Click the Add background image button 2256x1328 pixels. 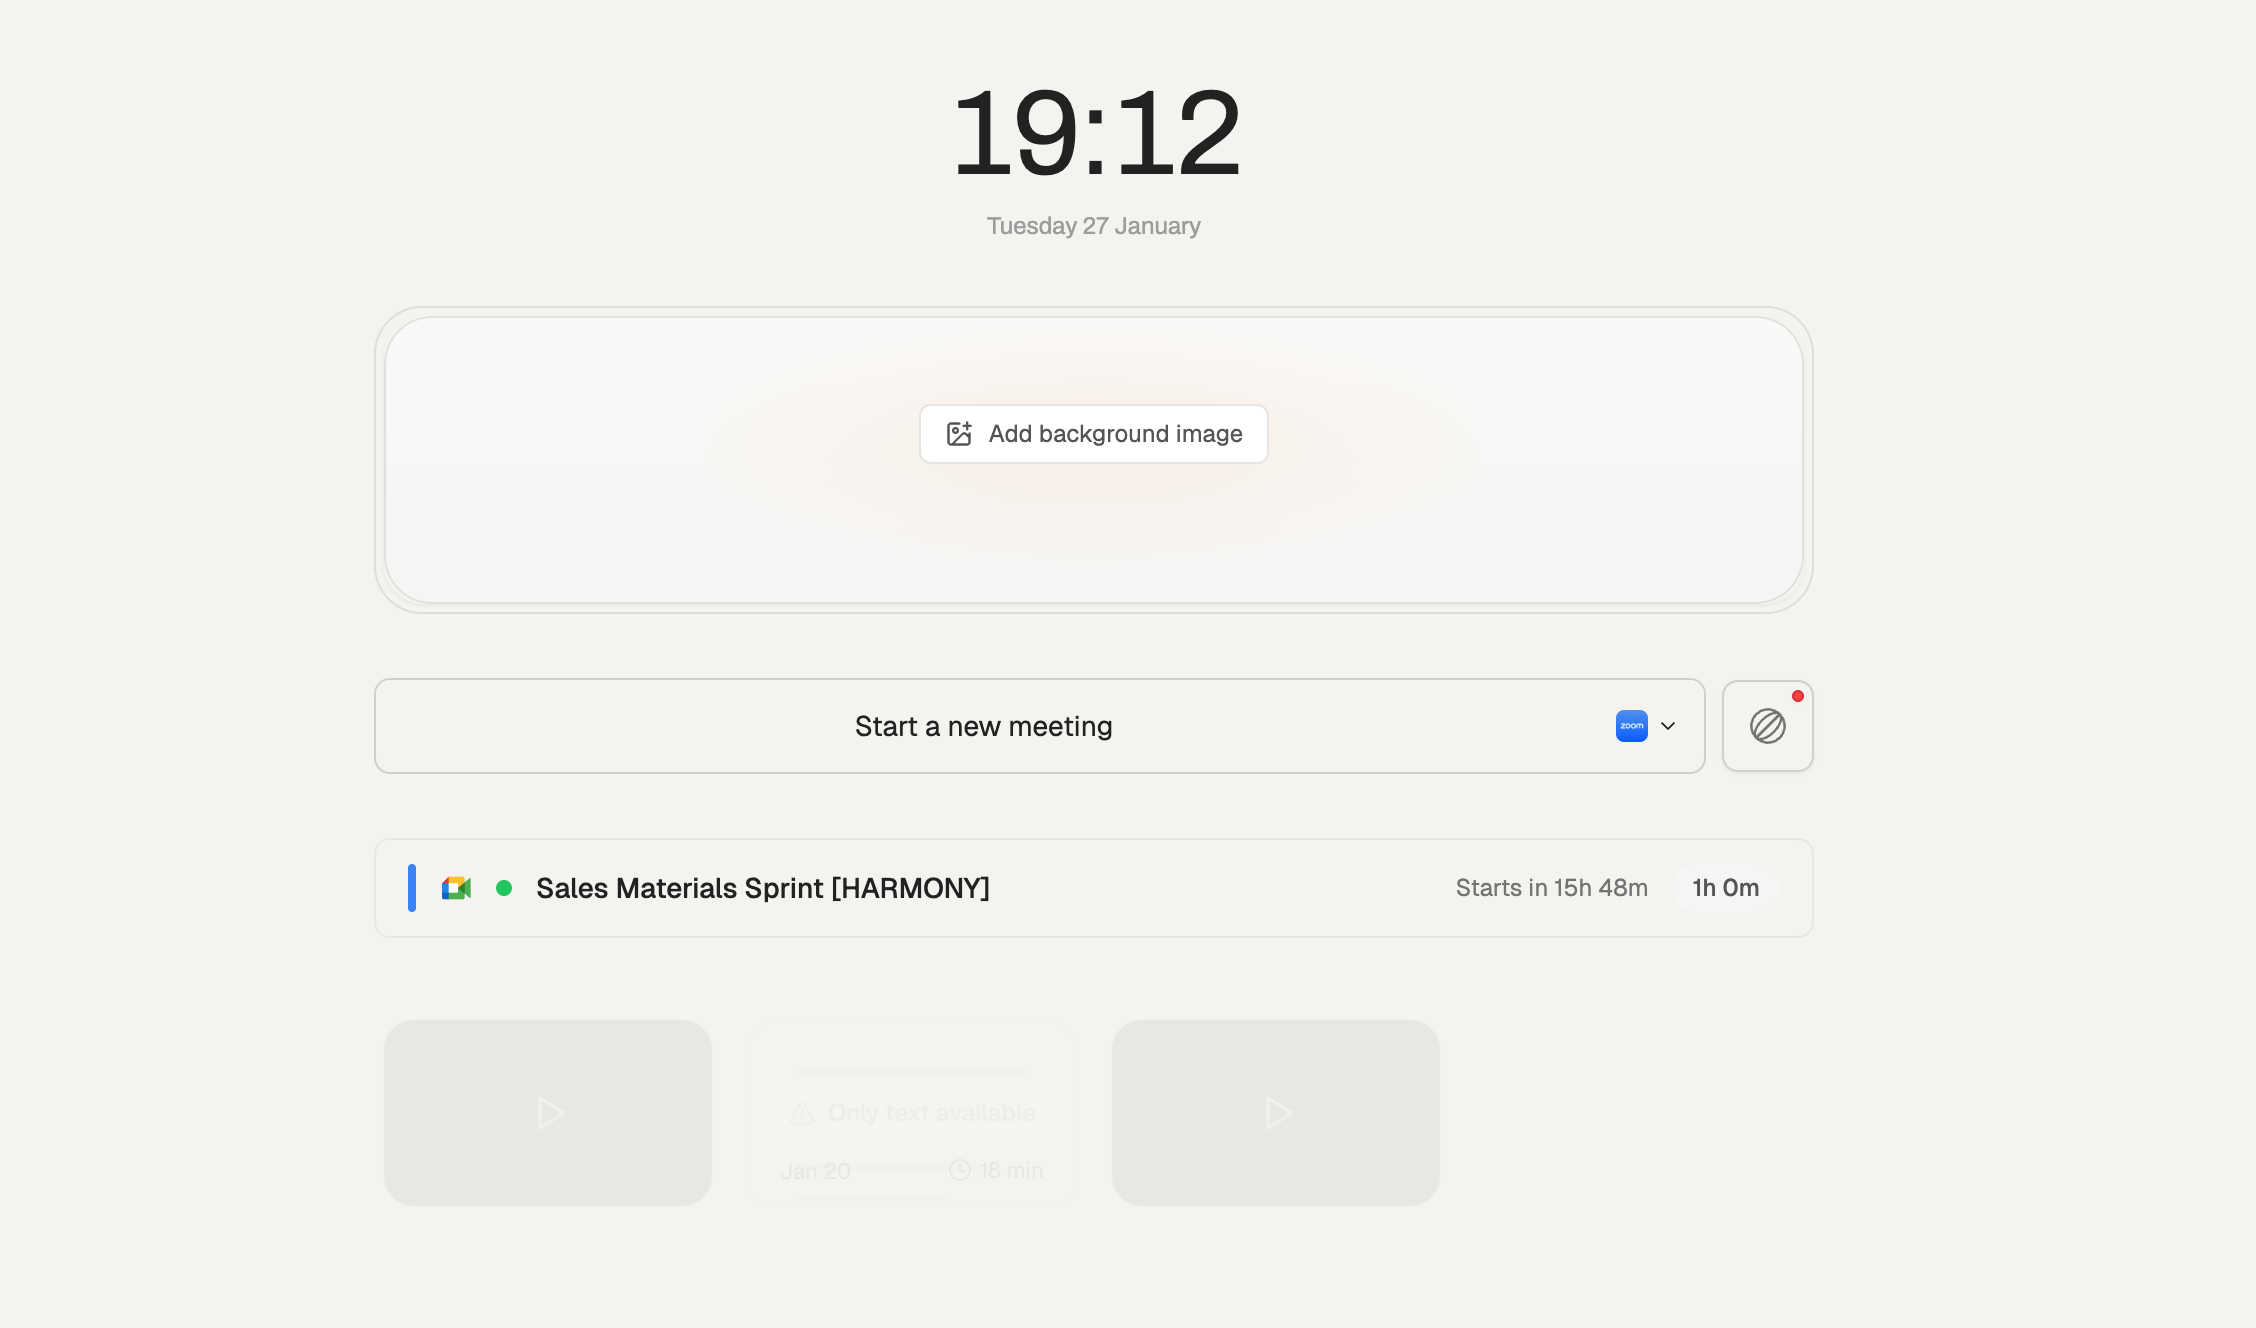tap(1093, 434)
